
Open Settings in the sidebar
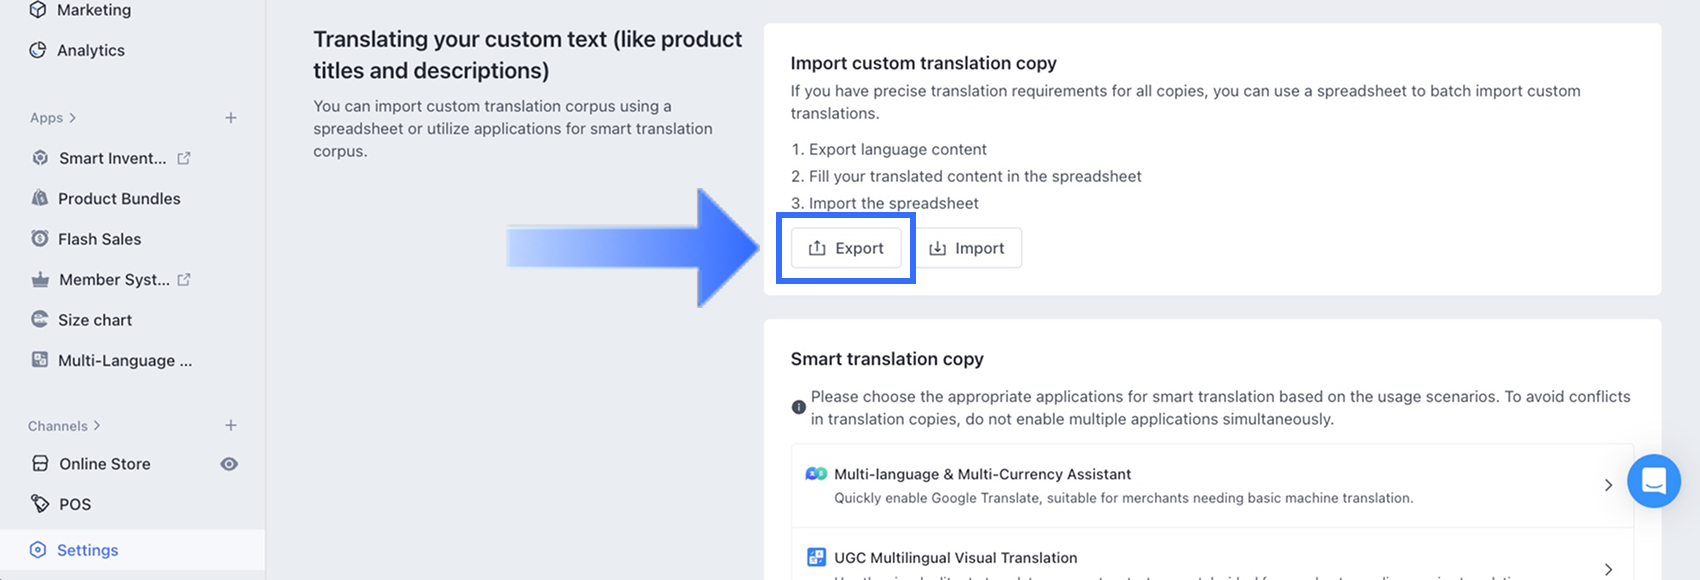87,550
